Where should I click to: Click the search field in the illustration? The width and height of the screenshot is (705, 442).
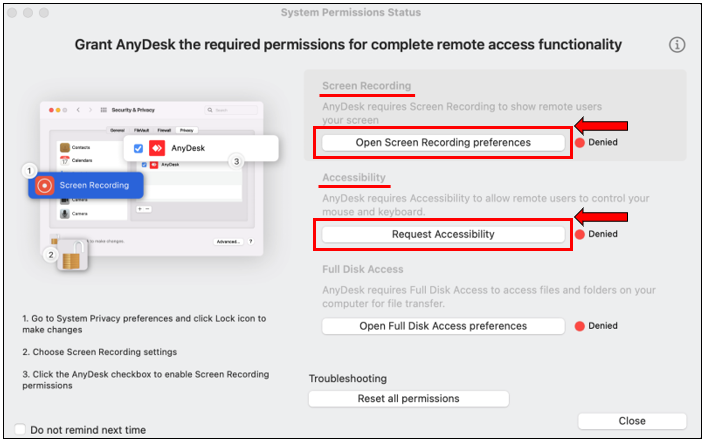coord(231,110)
